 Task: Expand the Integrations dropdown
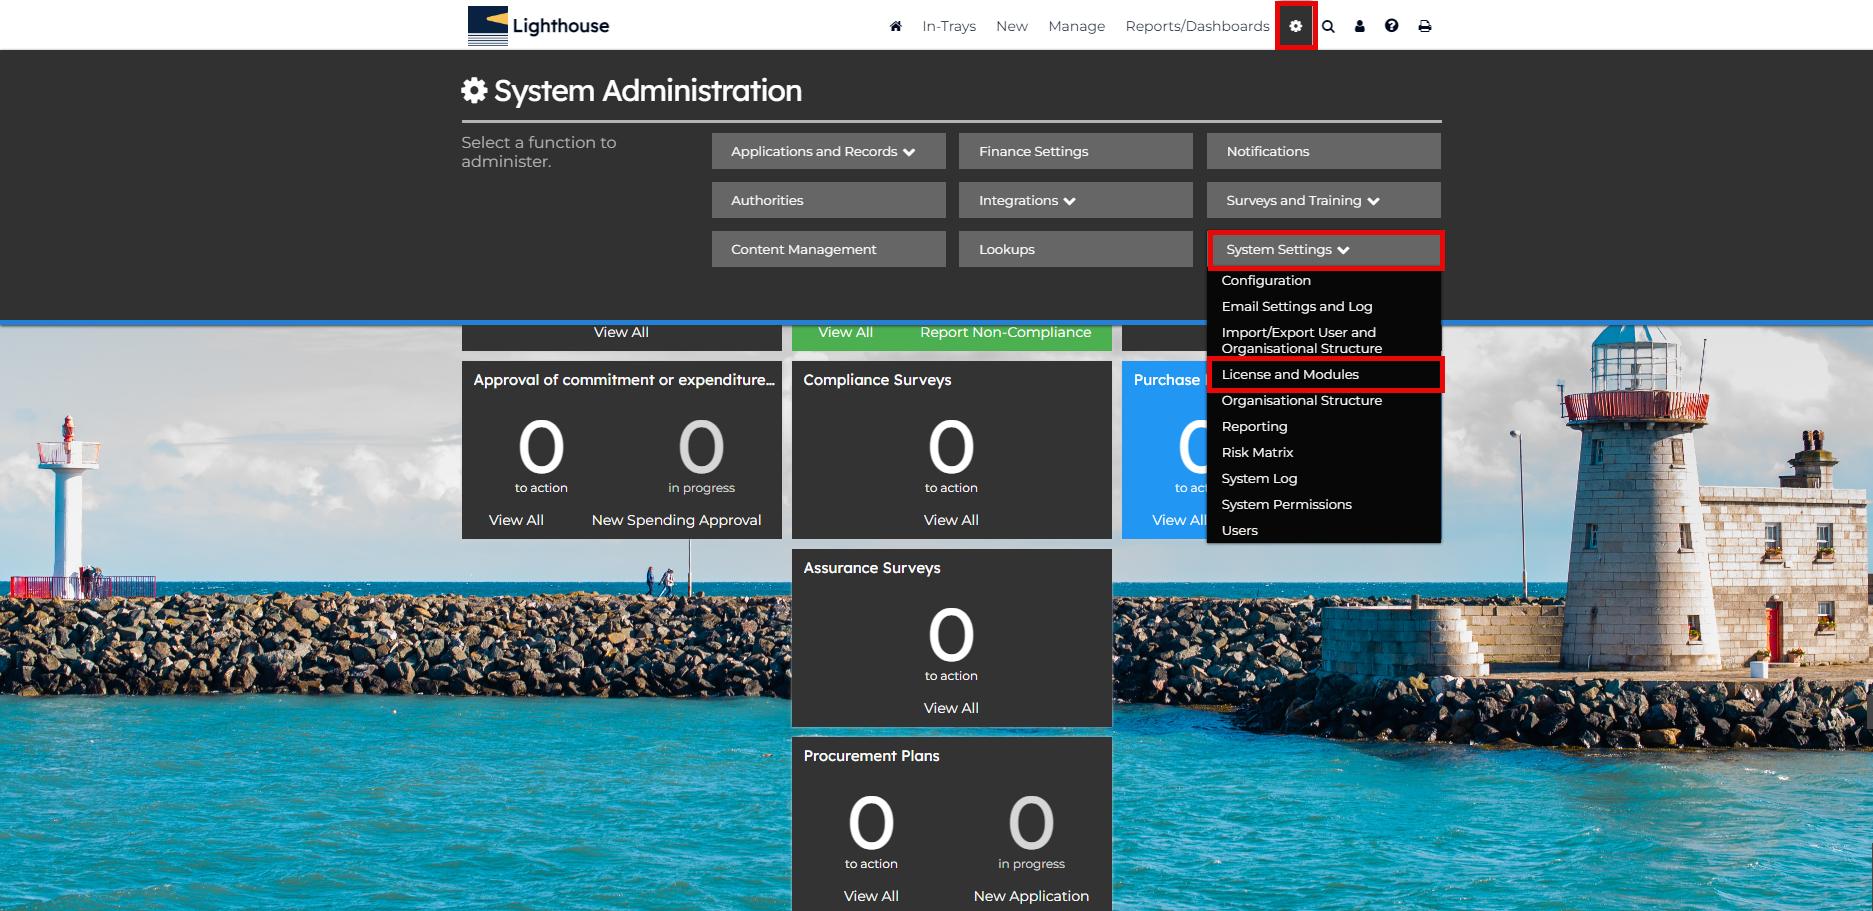(1075, 200)
